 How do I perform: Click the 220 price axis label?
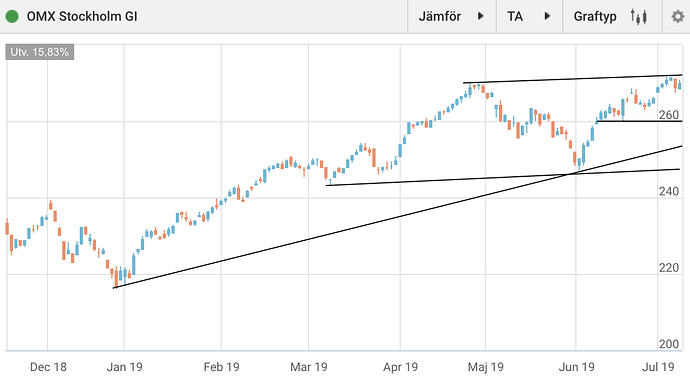(668, 268)
